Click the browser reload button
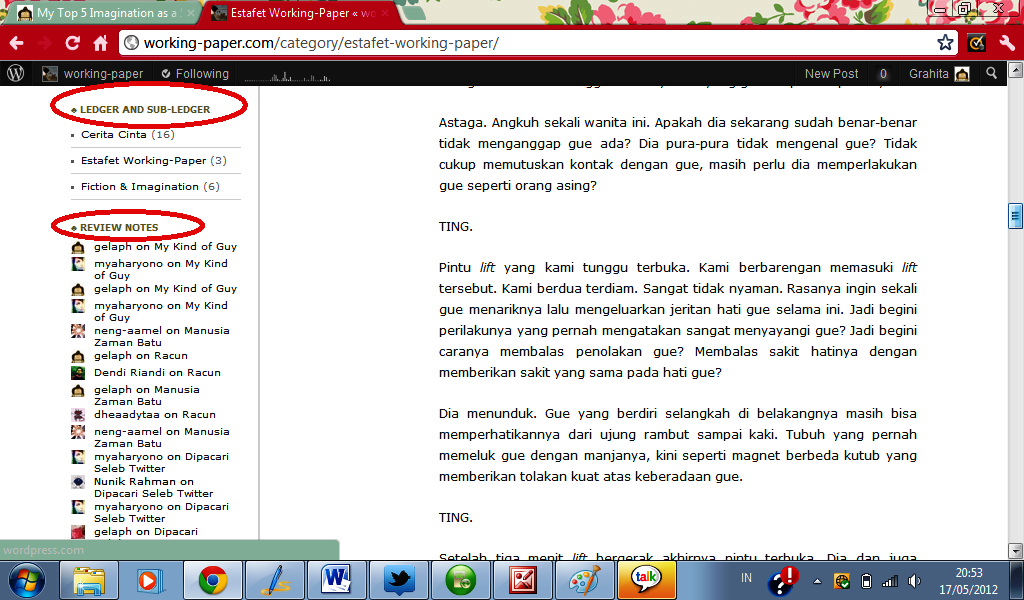 tap(72, 43)
